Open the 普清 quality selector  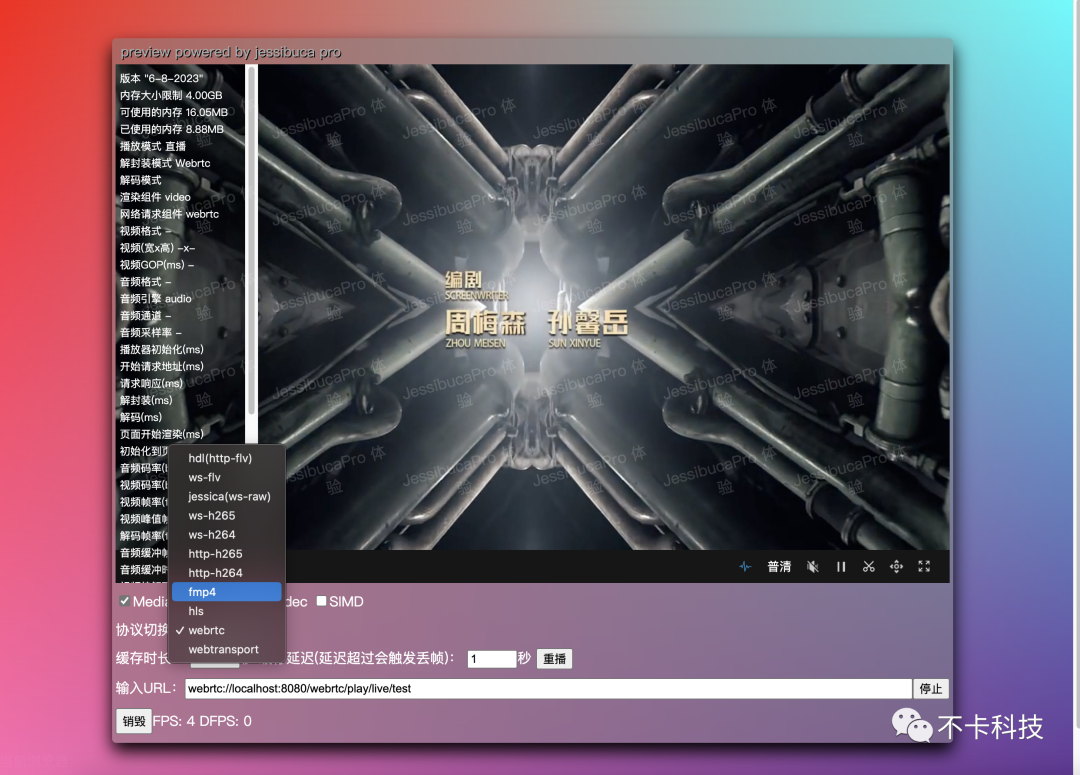click(x=779, y=567)
